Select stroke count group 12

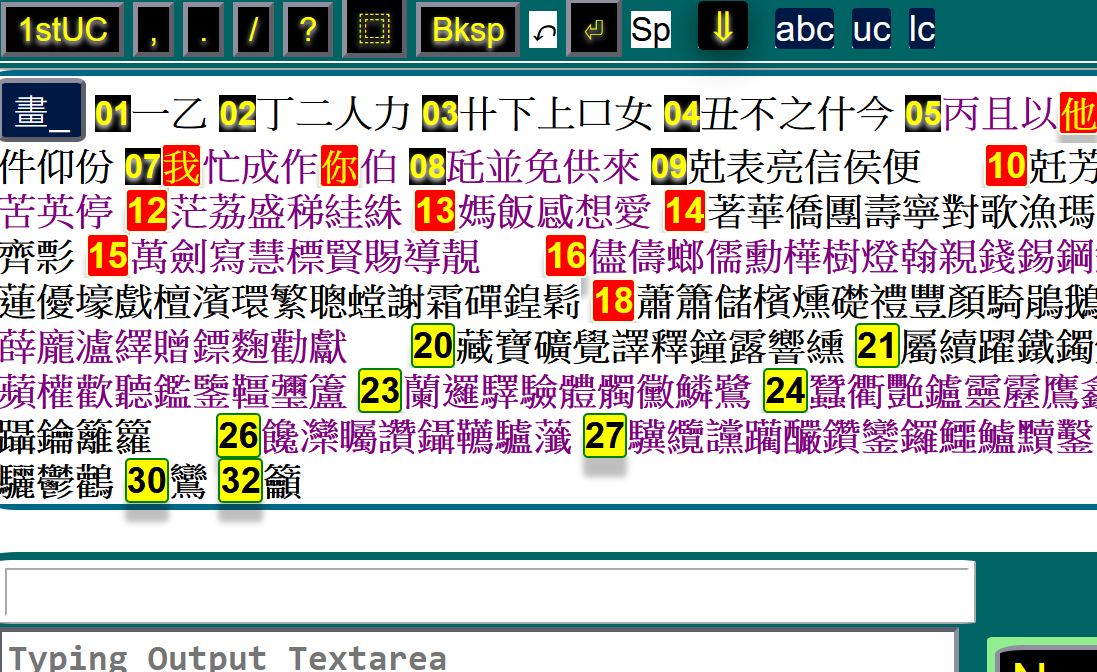click(x=147, y=211)
